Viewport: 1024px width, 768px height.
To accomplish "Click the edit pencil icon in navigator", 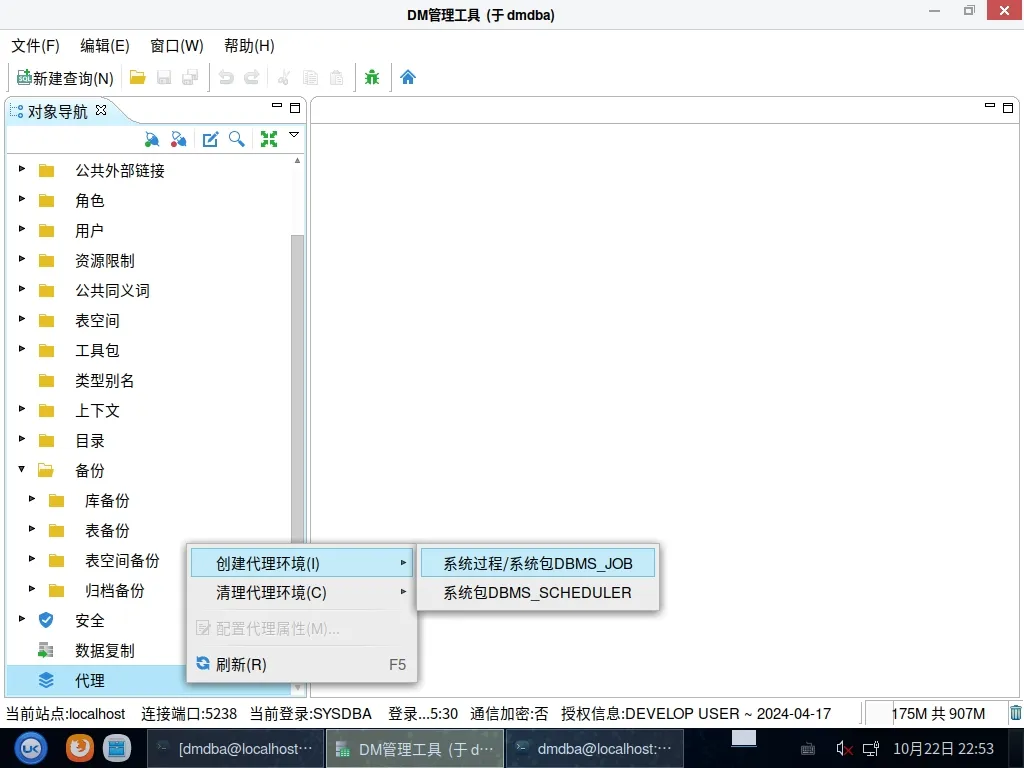I will coord(210,139).
